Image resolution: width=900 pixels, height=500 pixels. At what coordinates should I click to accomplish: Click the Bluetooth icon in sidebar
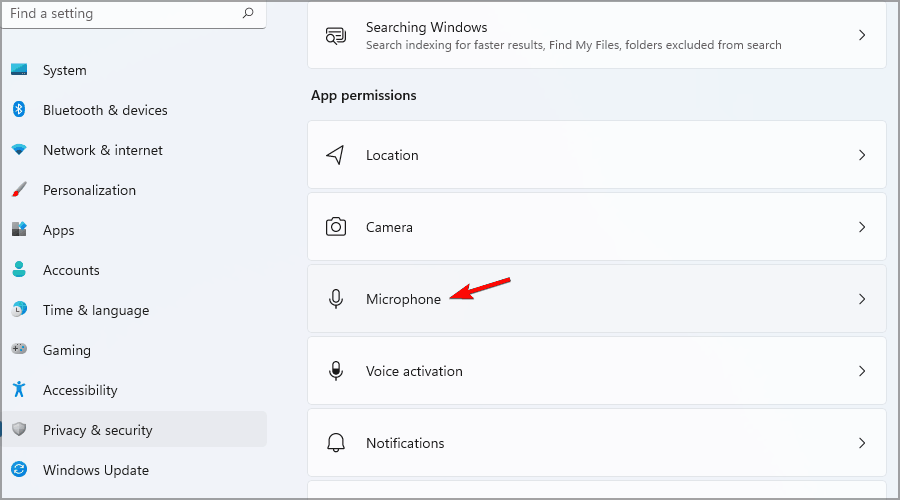tap(19, 110)
